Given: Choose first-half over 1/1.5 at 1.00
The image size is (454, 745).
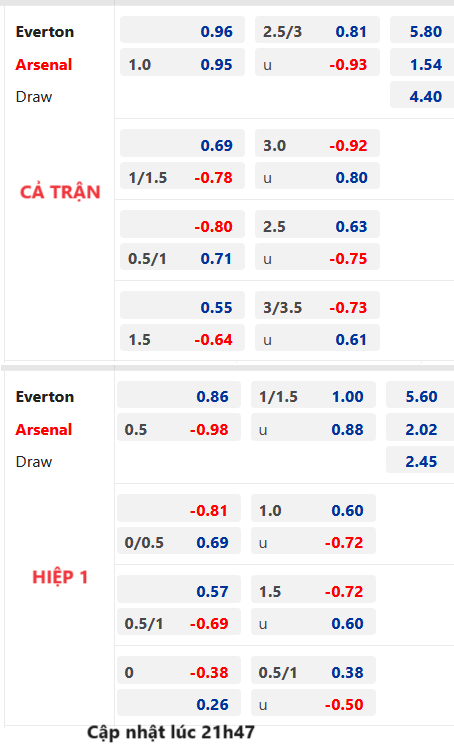Looking at the screenshot, I should (313, 395).
